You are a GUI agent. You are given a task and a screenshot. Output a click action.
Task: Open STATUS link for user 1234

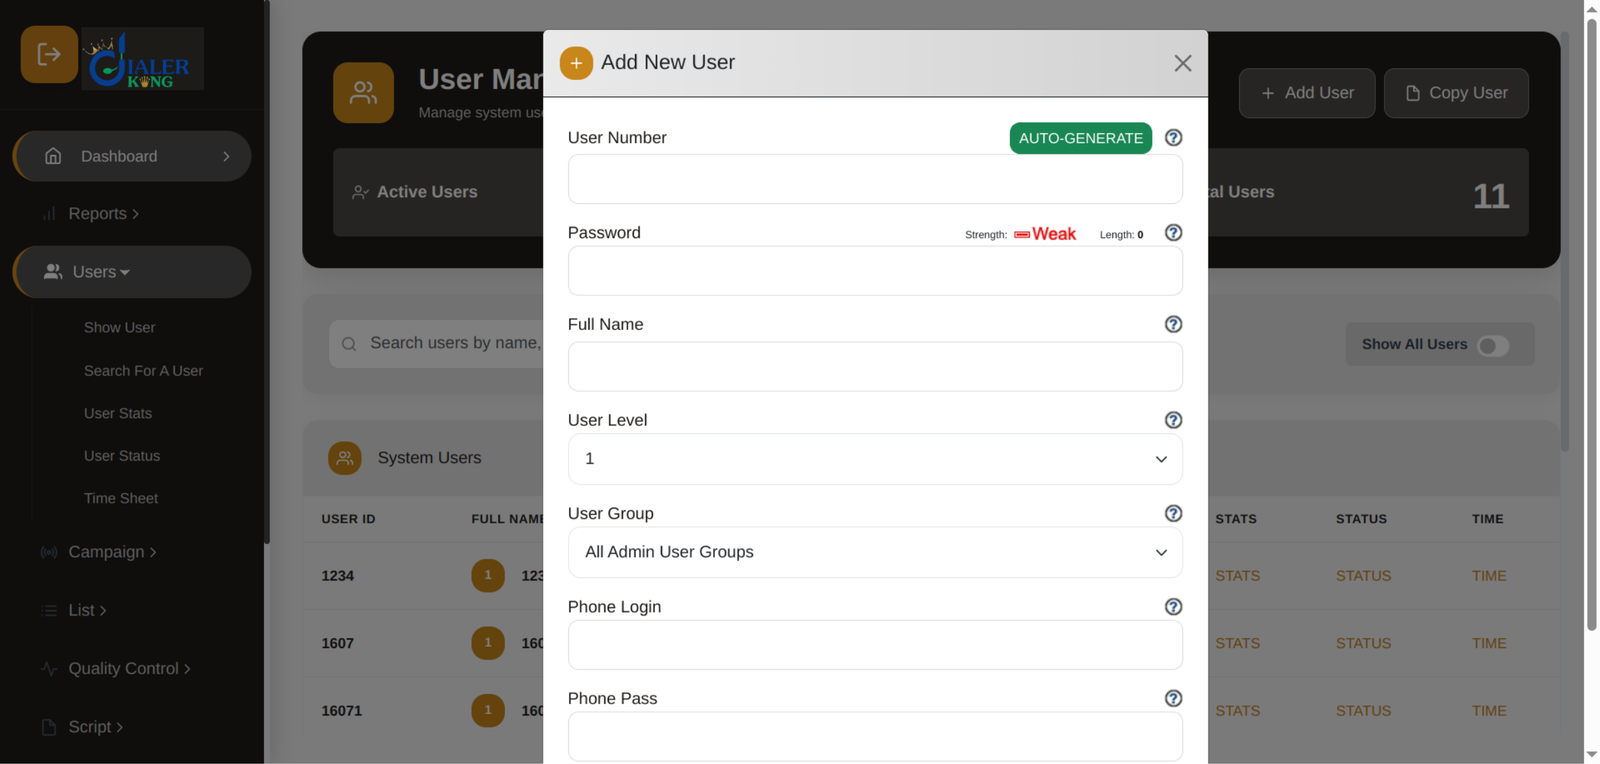point(1363,576)
